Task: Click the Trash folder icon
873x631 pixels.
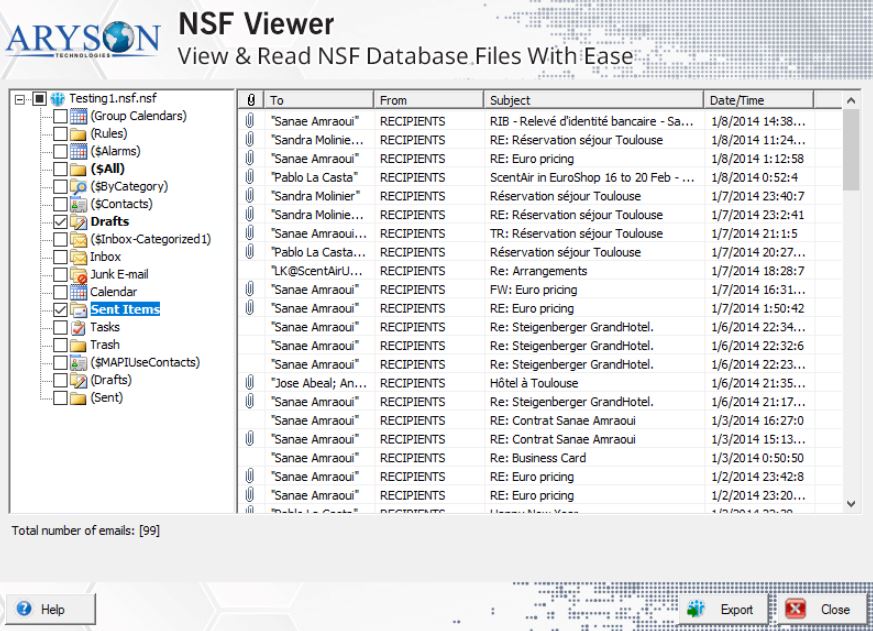Action: pyautogui.click(x=79, y=345)
